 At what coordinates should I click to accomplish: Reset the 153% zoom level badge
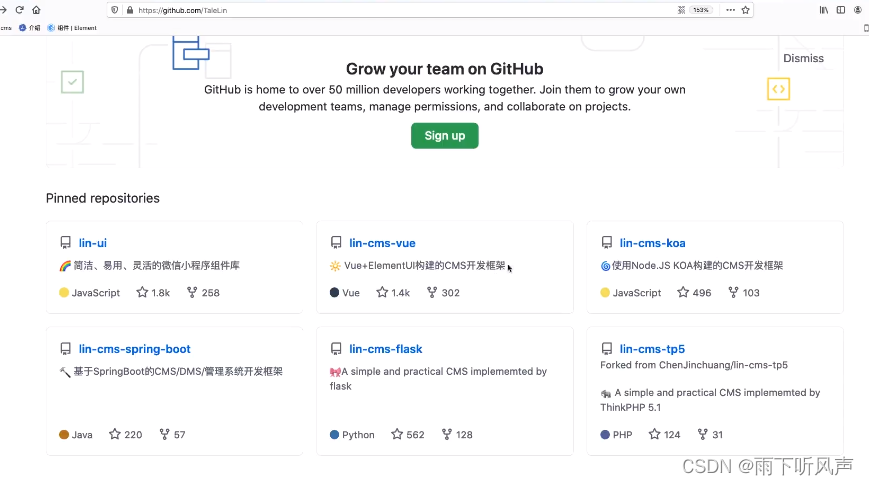701,10
